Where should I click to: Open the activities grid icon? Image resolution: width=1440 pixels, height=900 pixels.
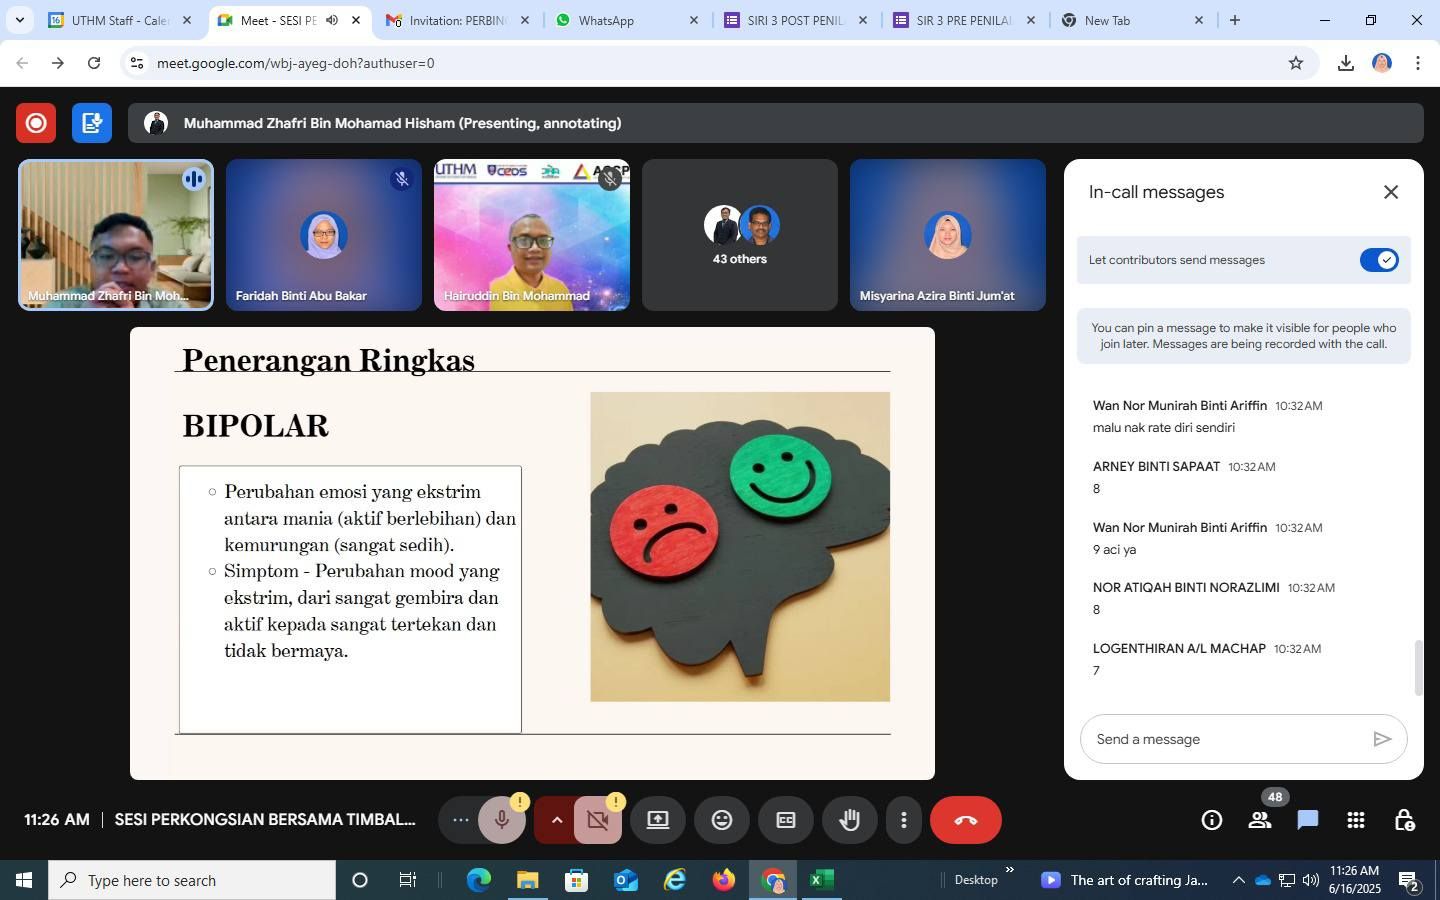(x=1356, y=821)
